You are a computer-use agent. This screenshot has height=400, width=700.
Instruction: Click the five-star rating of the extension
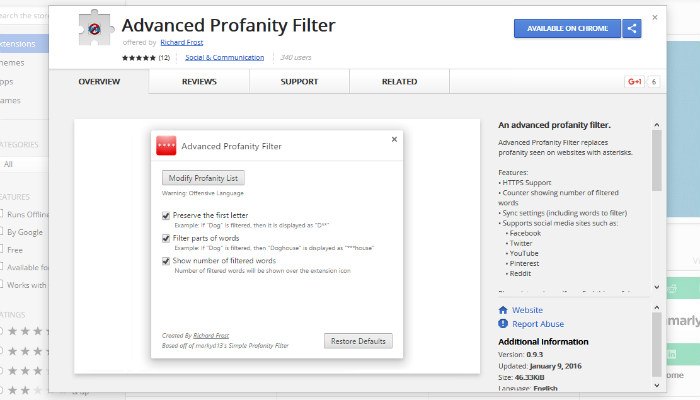tap(139, 58)
